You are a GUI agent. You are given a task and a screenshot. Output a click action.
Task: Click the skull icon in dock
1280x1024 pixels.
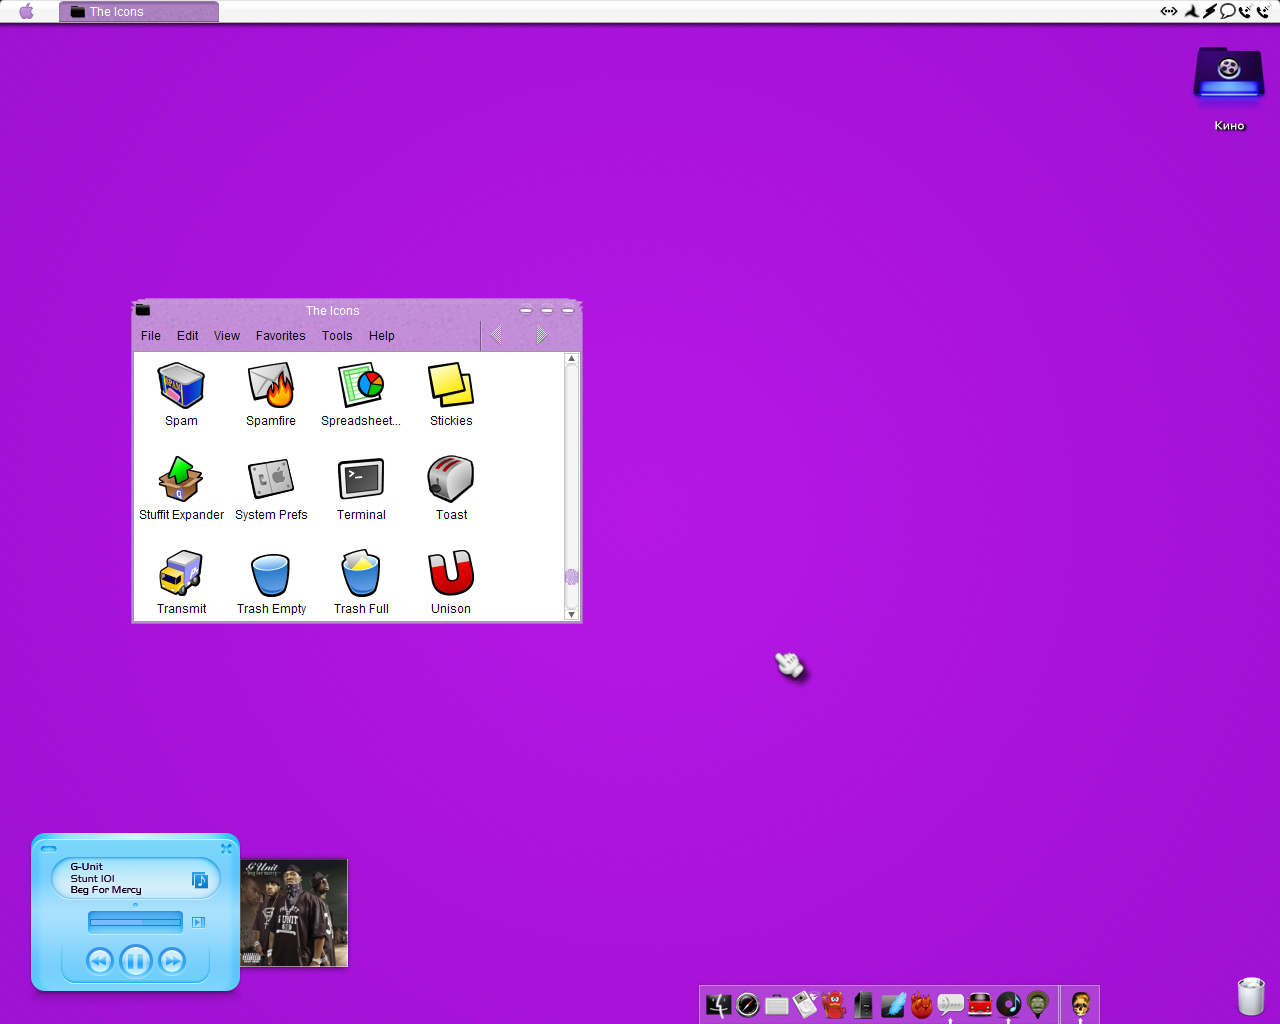(x=1081, y=1004)
